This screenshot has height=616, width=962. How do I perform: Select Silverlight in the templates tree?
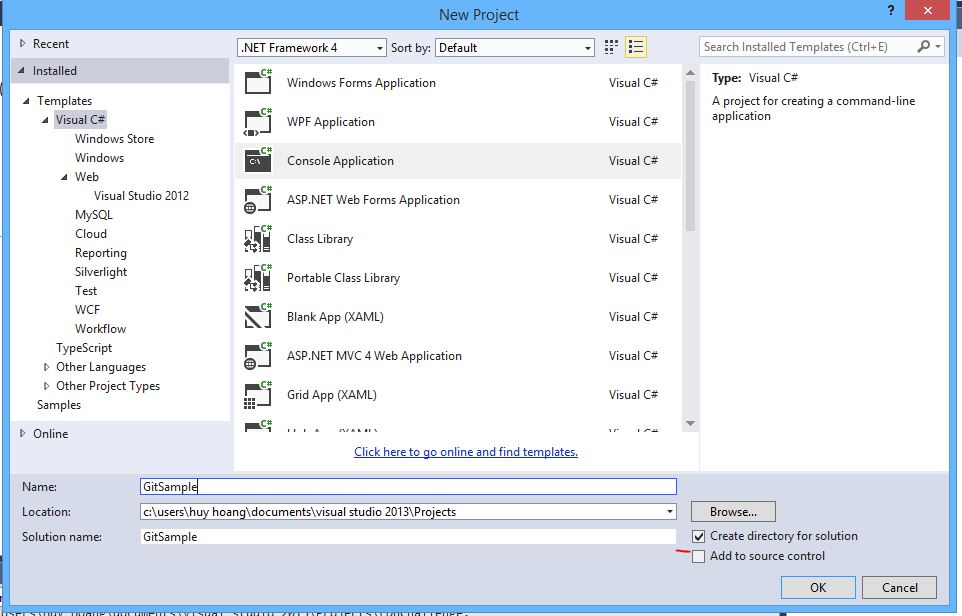pos(101,272)
